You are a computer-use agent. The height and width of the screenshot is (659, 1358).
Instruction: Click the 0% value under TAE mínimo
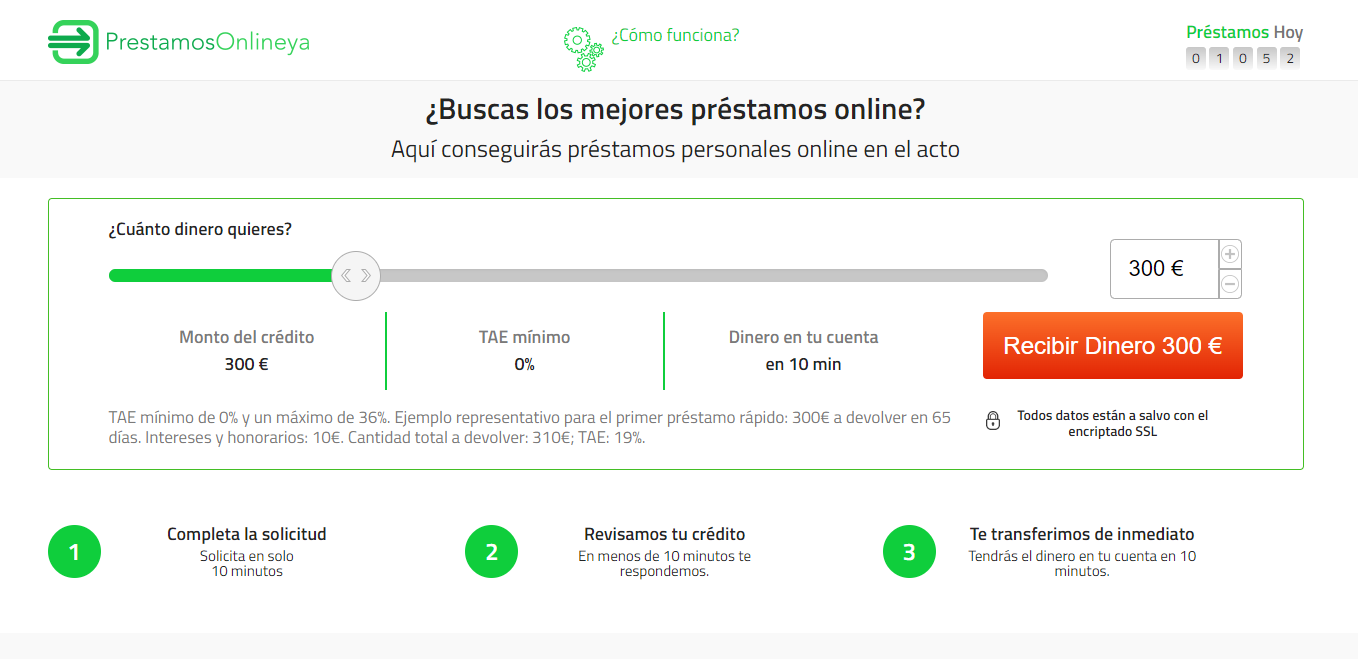coord(524,365)
